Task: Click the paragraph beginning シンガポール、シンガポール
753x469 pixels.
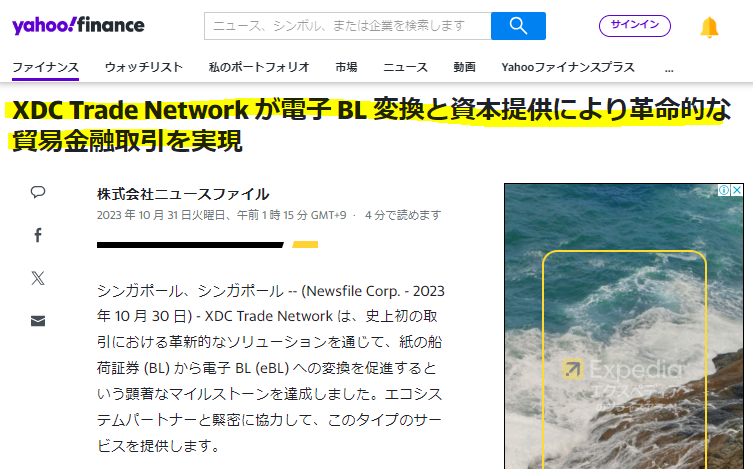Action: [271, 368]
